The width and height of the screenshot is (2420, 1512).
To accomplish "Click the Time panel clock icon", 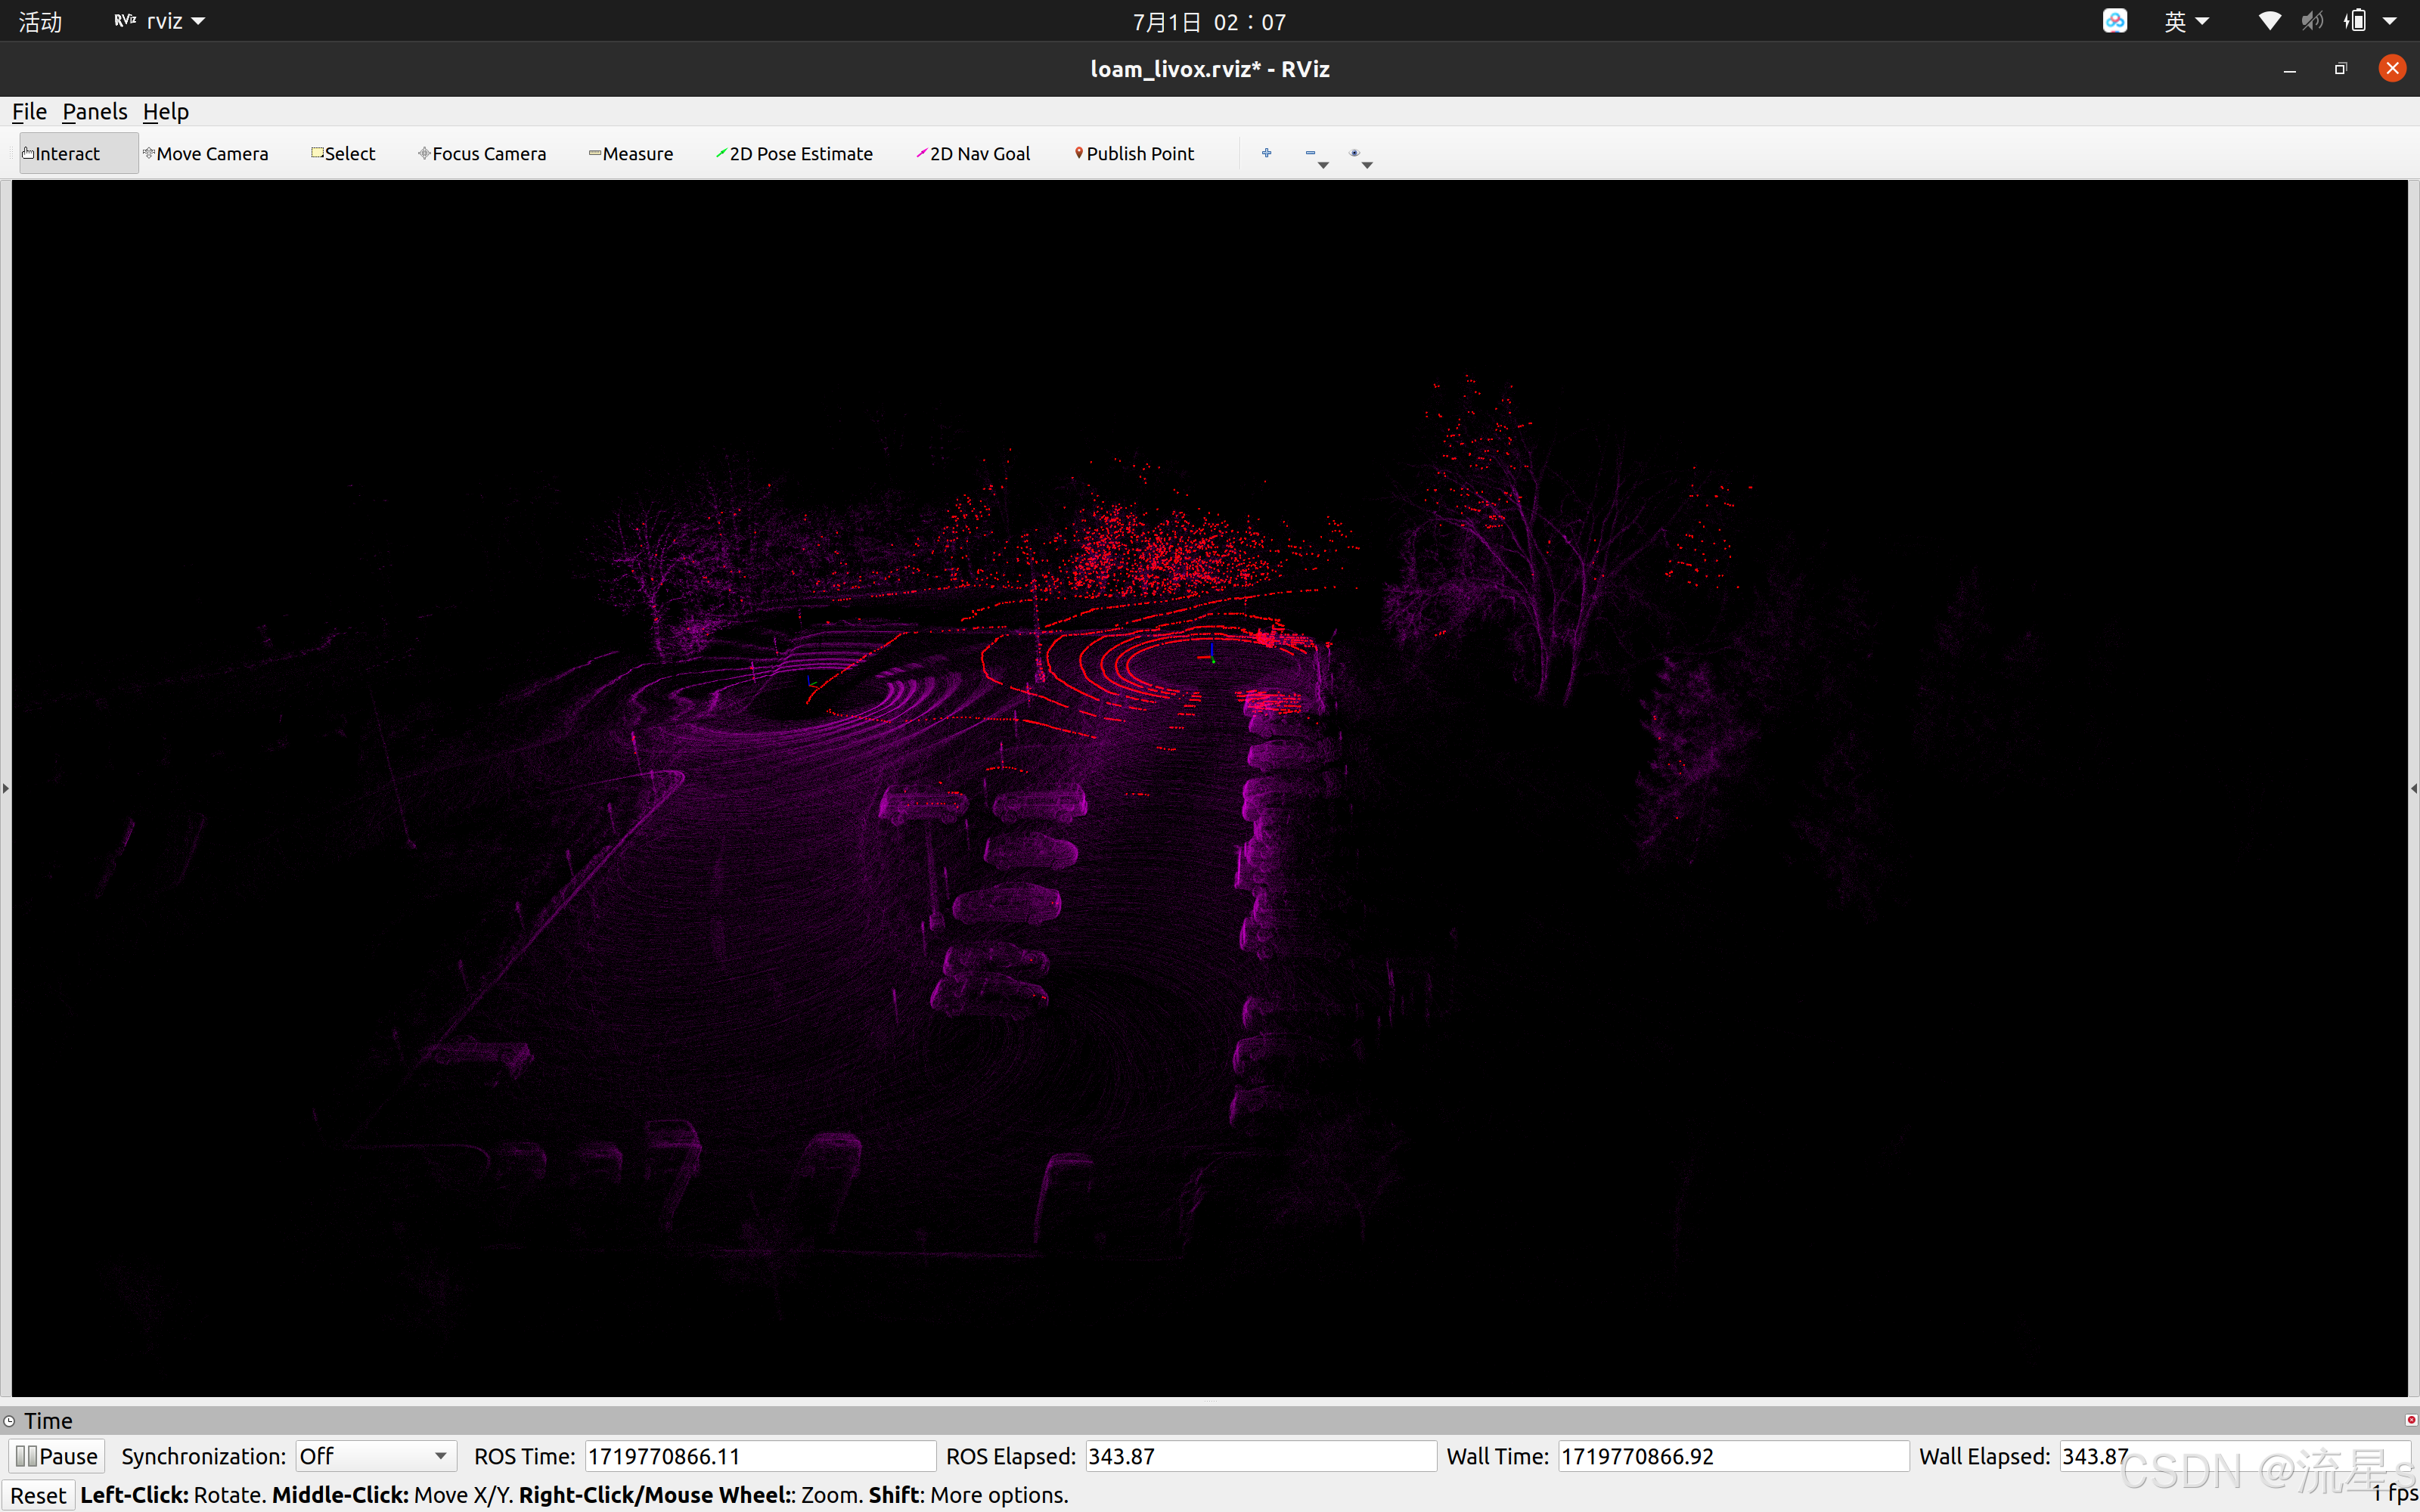I will pos(9,1421).
